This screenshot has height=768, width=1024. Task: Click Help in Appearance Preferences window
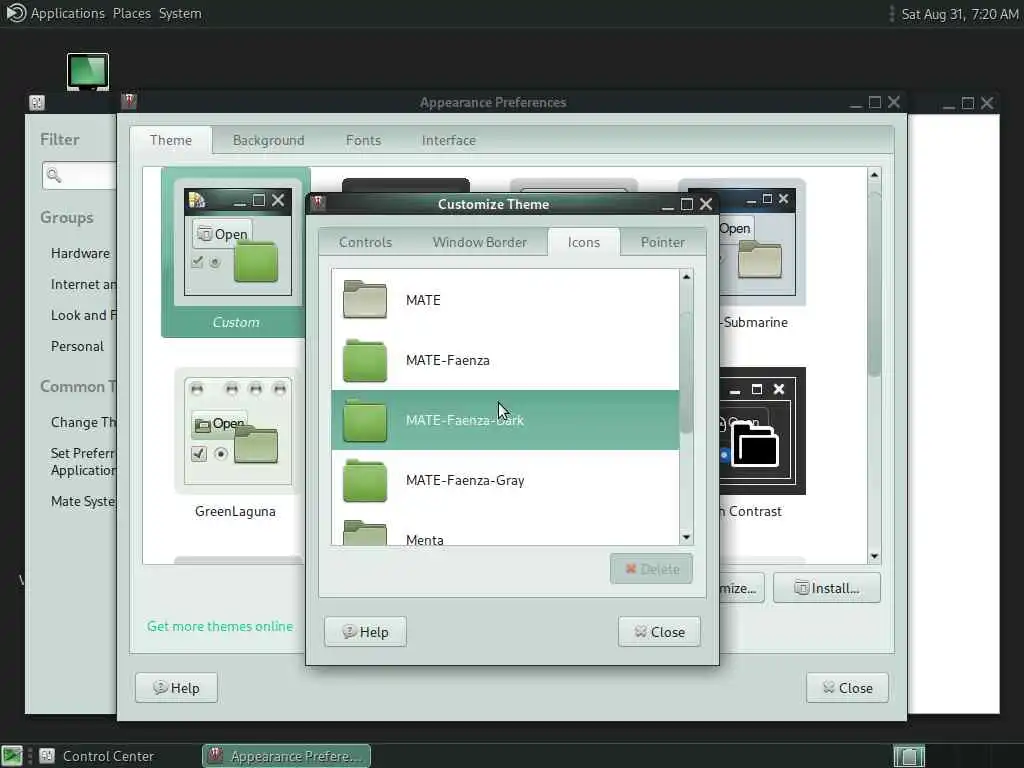coord(176,688)
